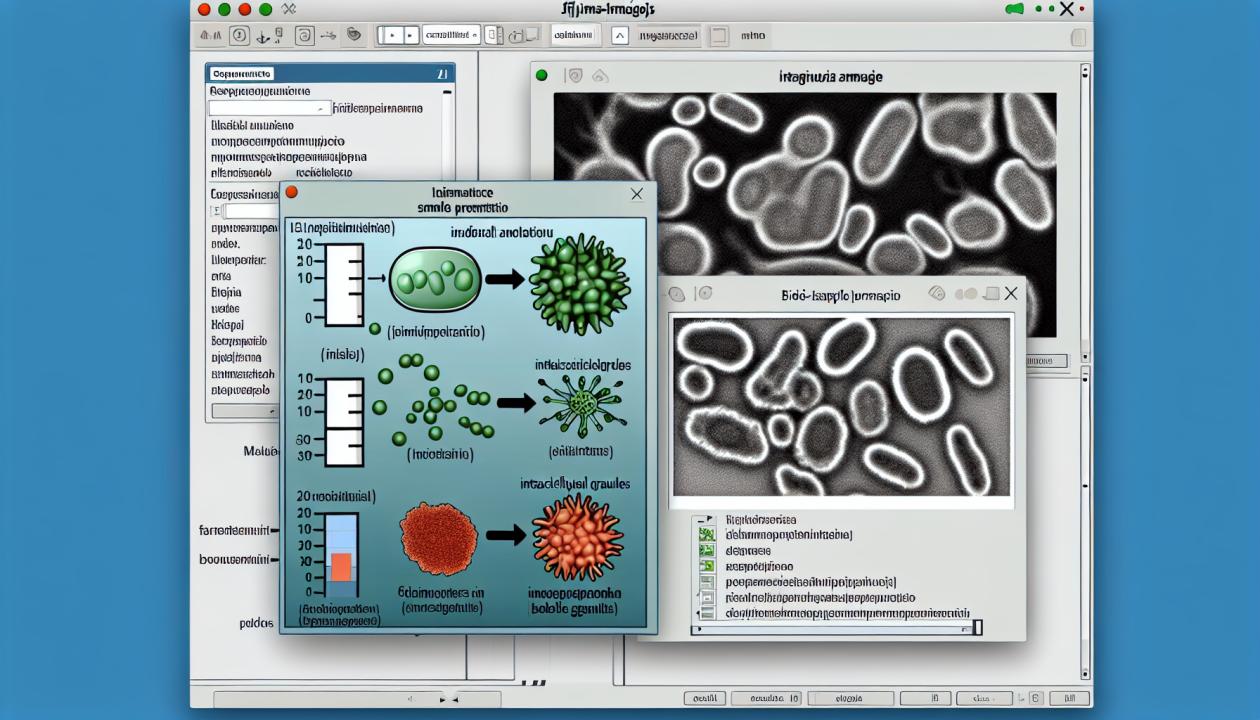Image resolution: width=1260 pixels, height=720 pixels.
Task: Click the circled dot tool at toolbar left
Action: tap(239, 36)
